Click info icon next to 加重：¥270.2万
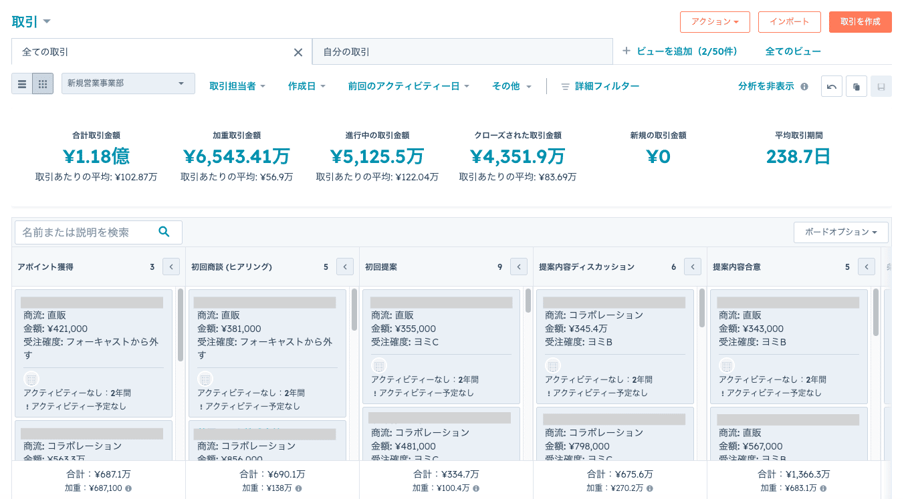 650,489
